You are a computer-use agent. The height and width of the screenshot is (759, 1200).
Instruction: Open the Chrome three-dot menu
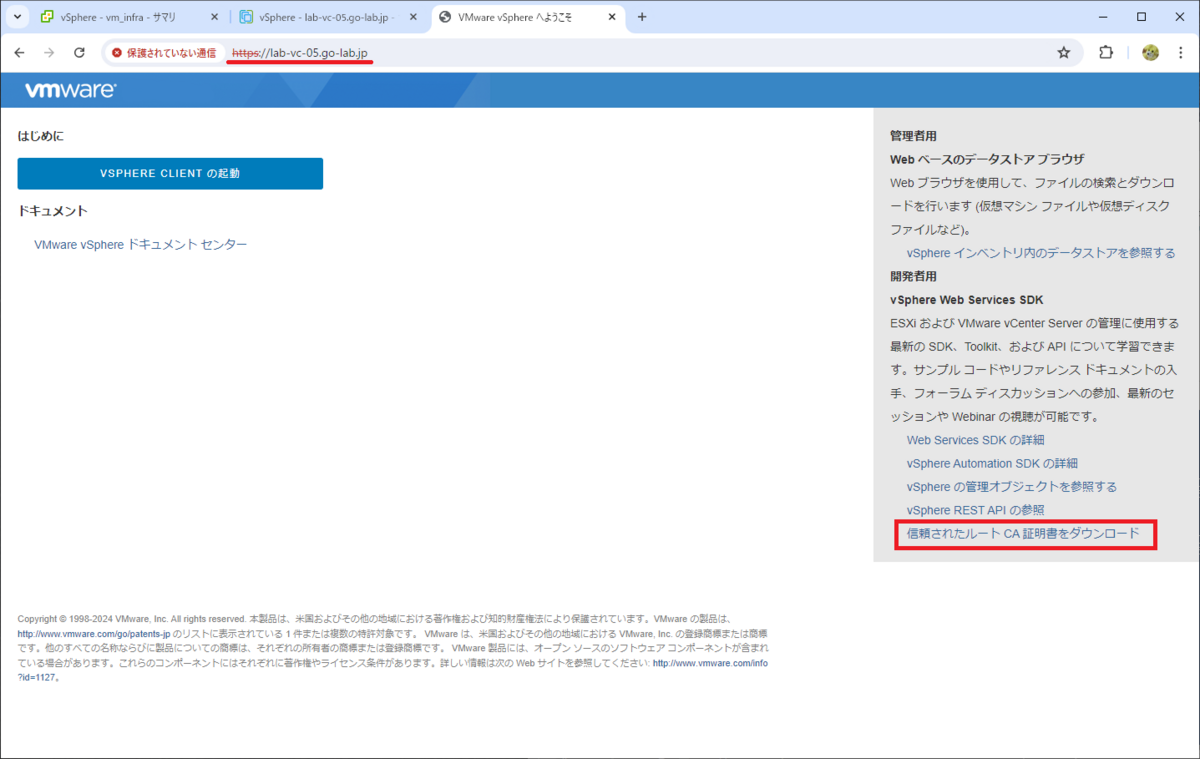(x=1181, y=53)
